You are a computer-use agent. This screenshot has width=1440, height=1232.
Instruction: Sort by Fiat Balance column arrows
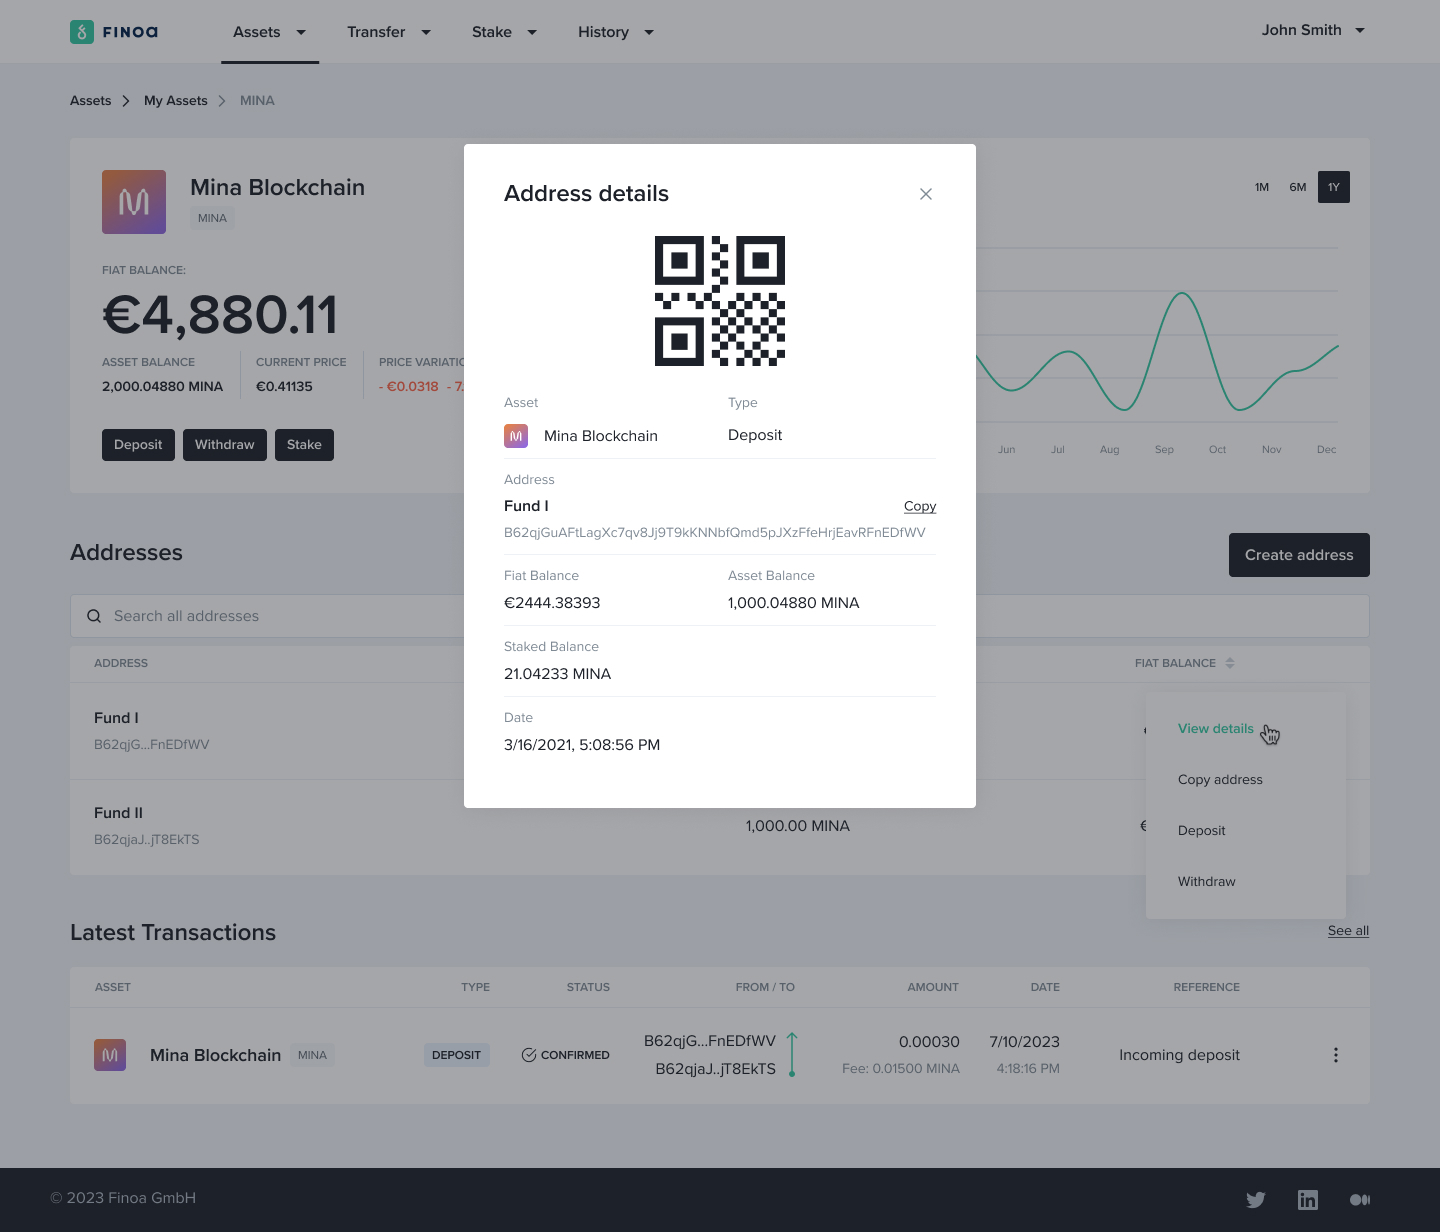(1230, 663)
